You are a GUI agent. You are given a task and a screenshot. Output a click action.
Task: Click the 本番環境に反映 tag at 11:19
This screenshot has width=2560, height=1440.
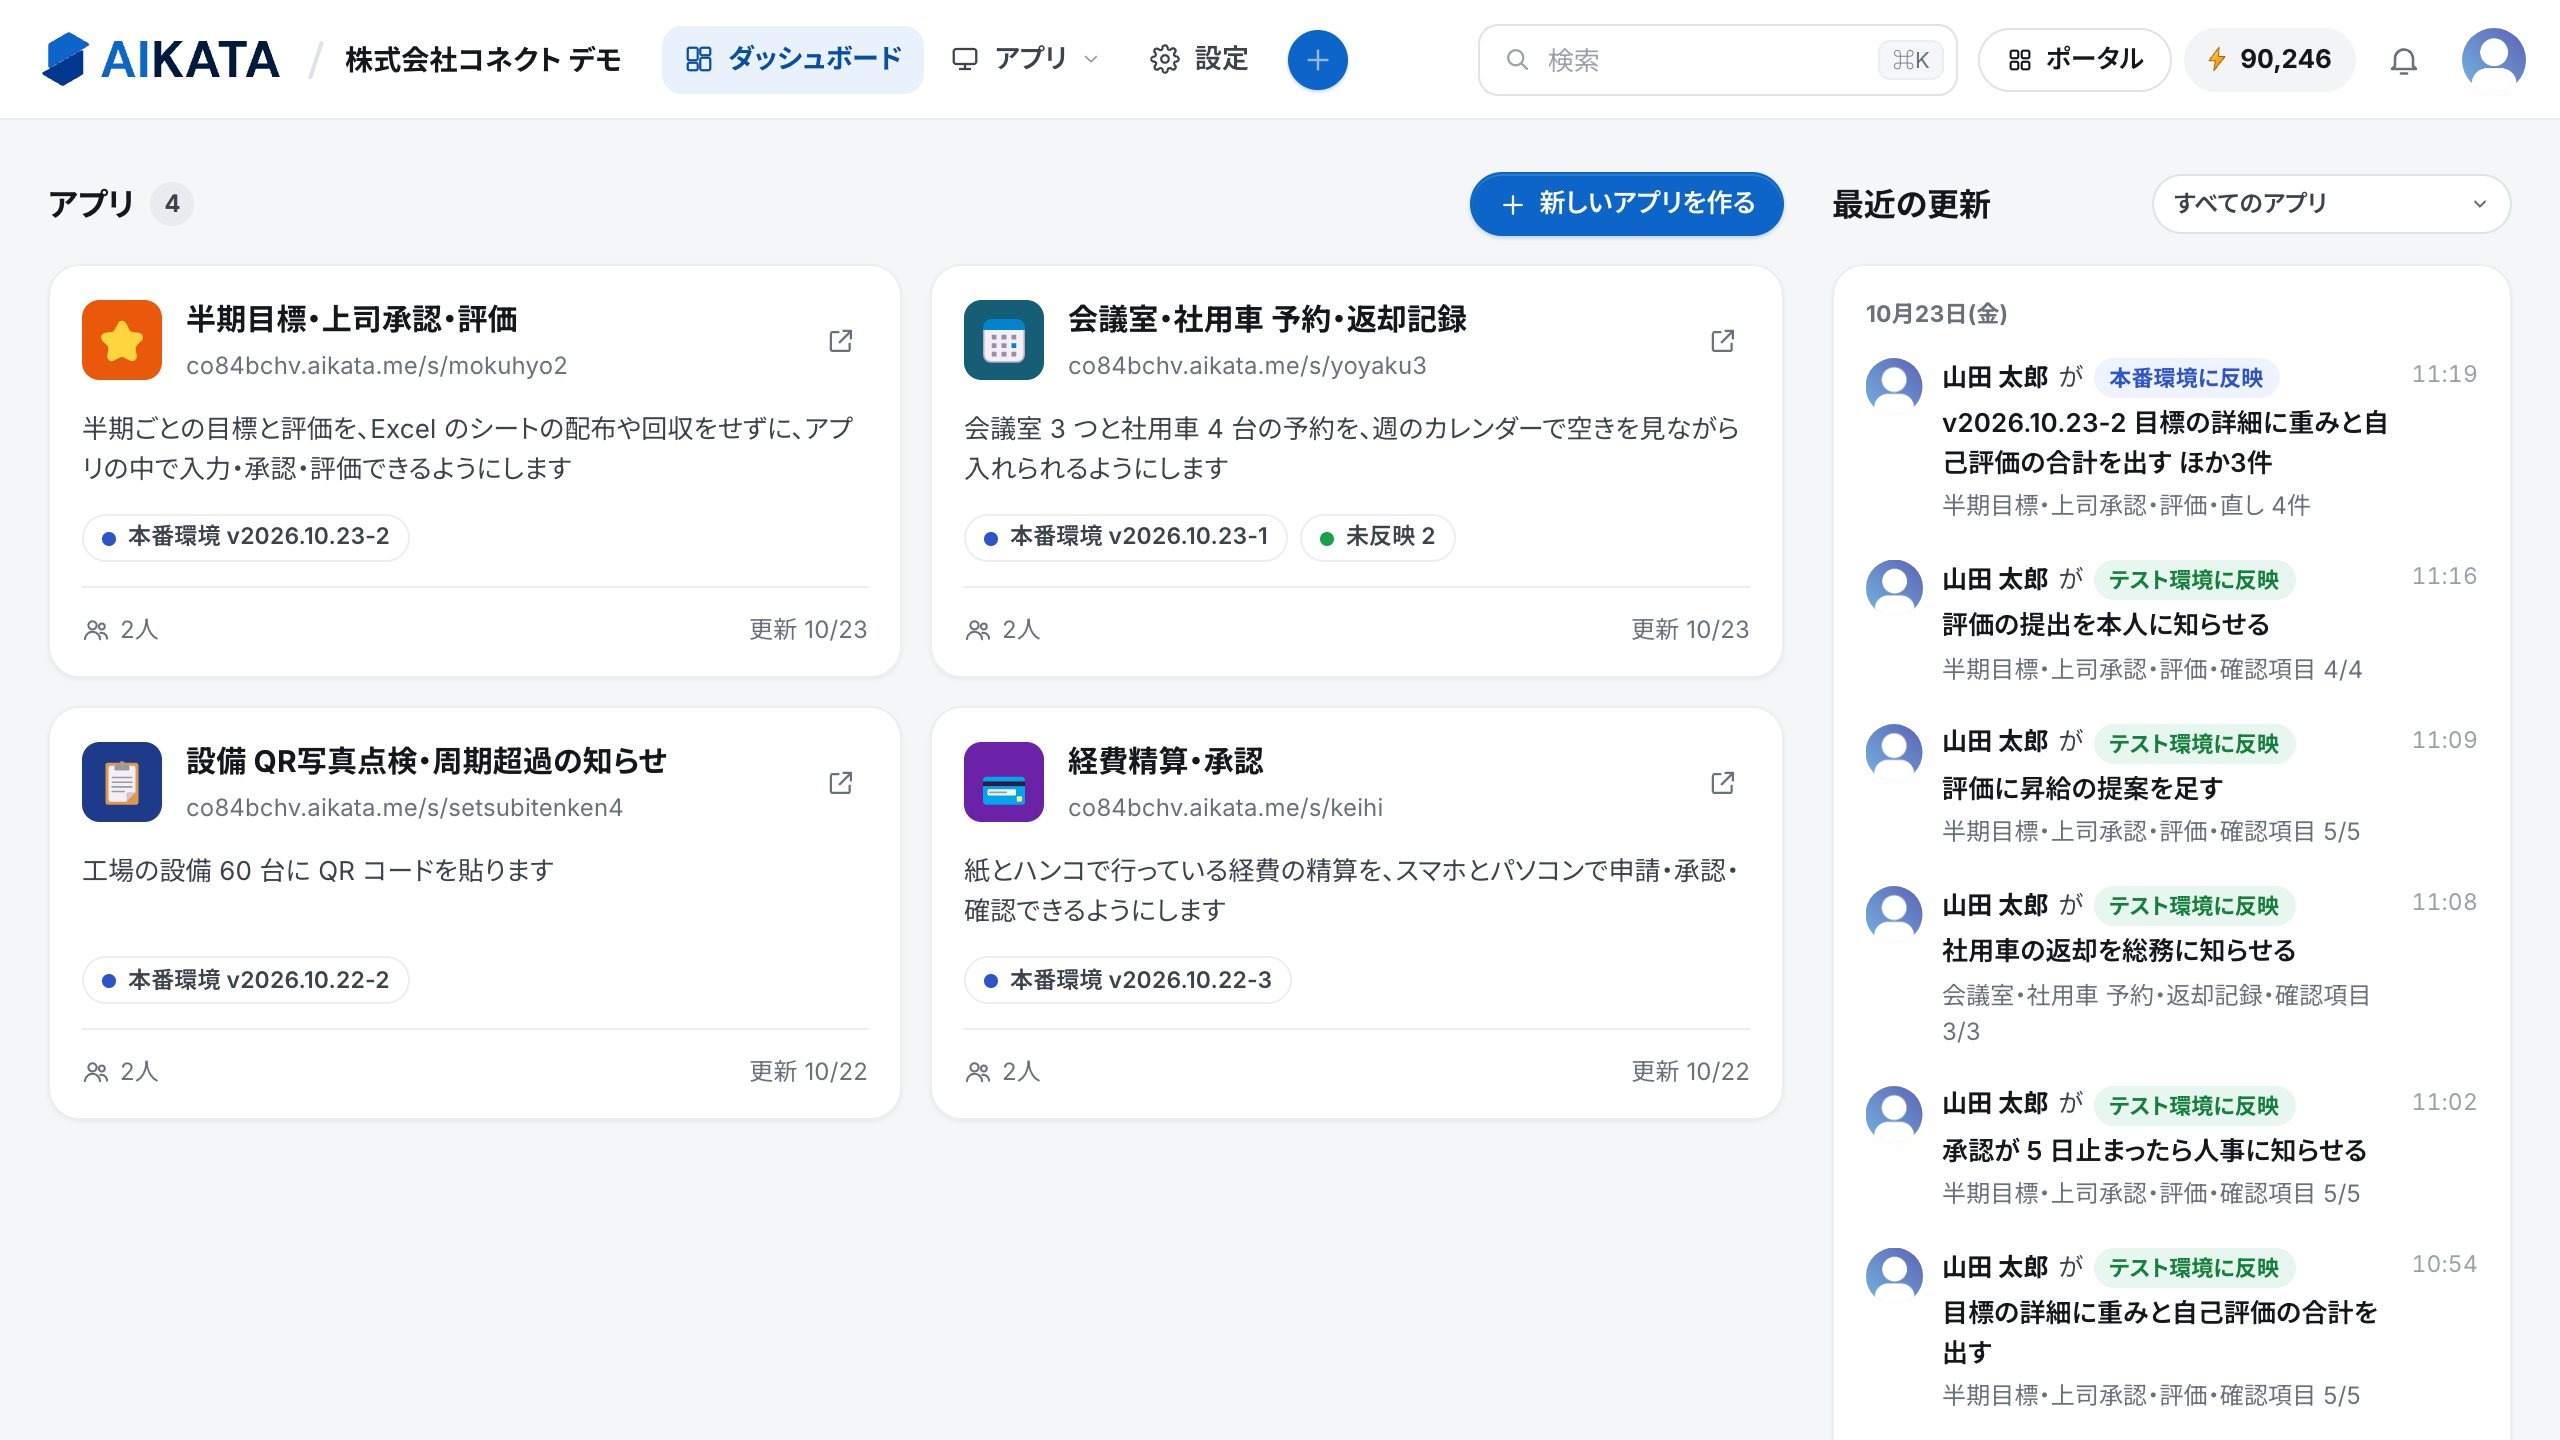2186,378
